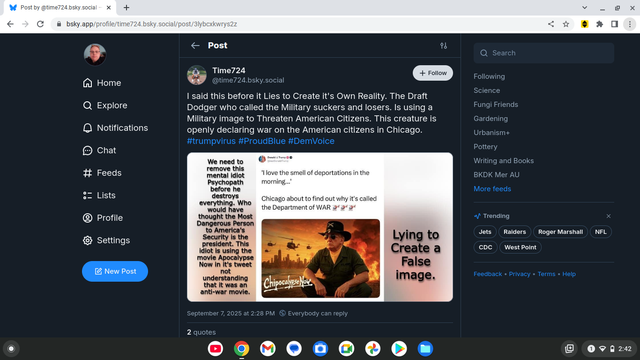Viewport: 640px width, 360px height.
Task: Open the Gardening feed
Action: coord(491,118)
